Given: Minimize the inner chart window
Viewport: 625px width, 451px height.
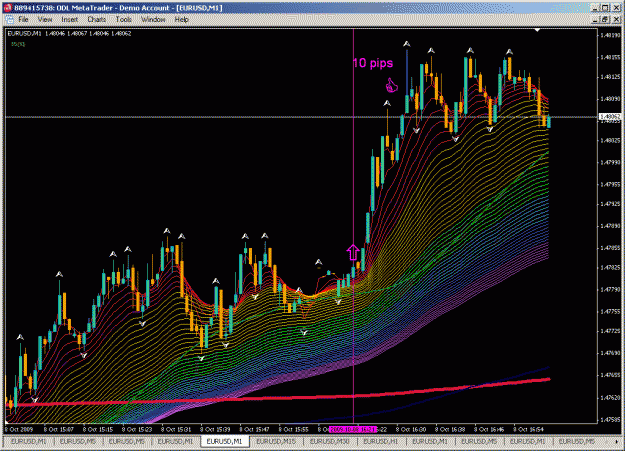Looking at the screenshot, I should 596,19.
